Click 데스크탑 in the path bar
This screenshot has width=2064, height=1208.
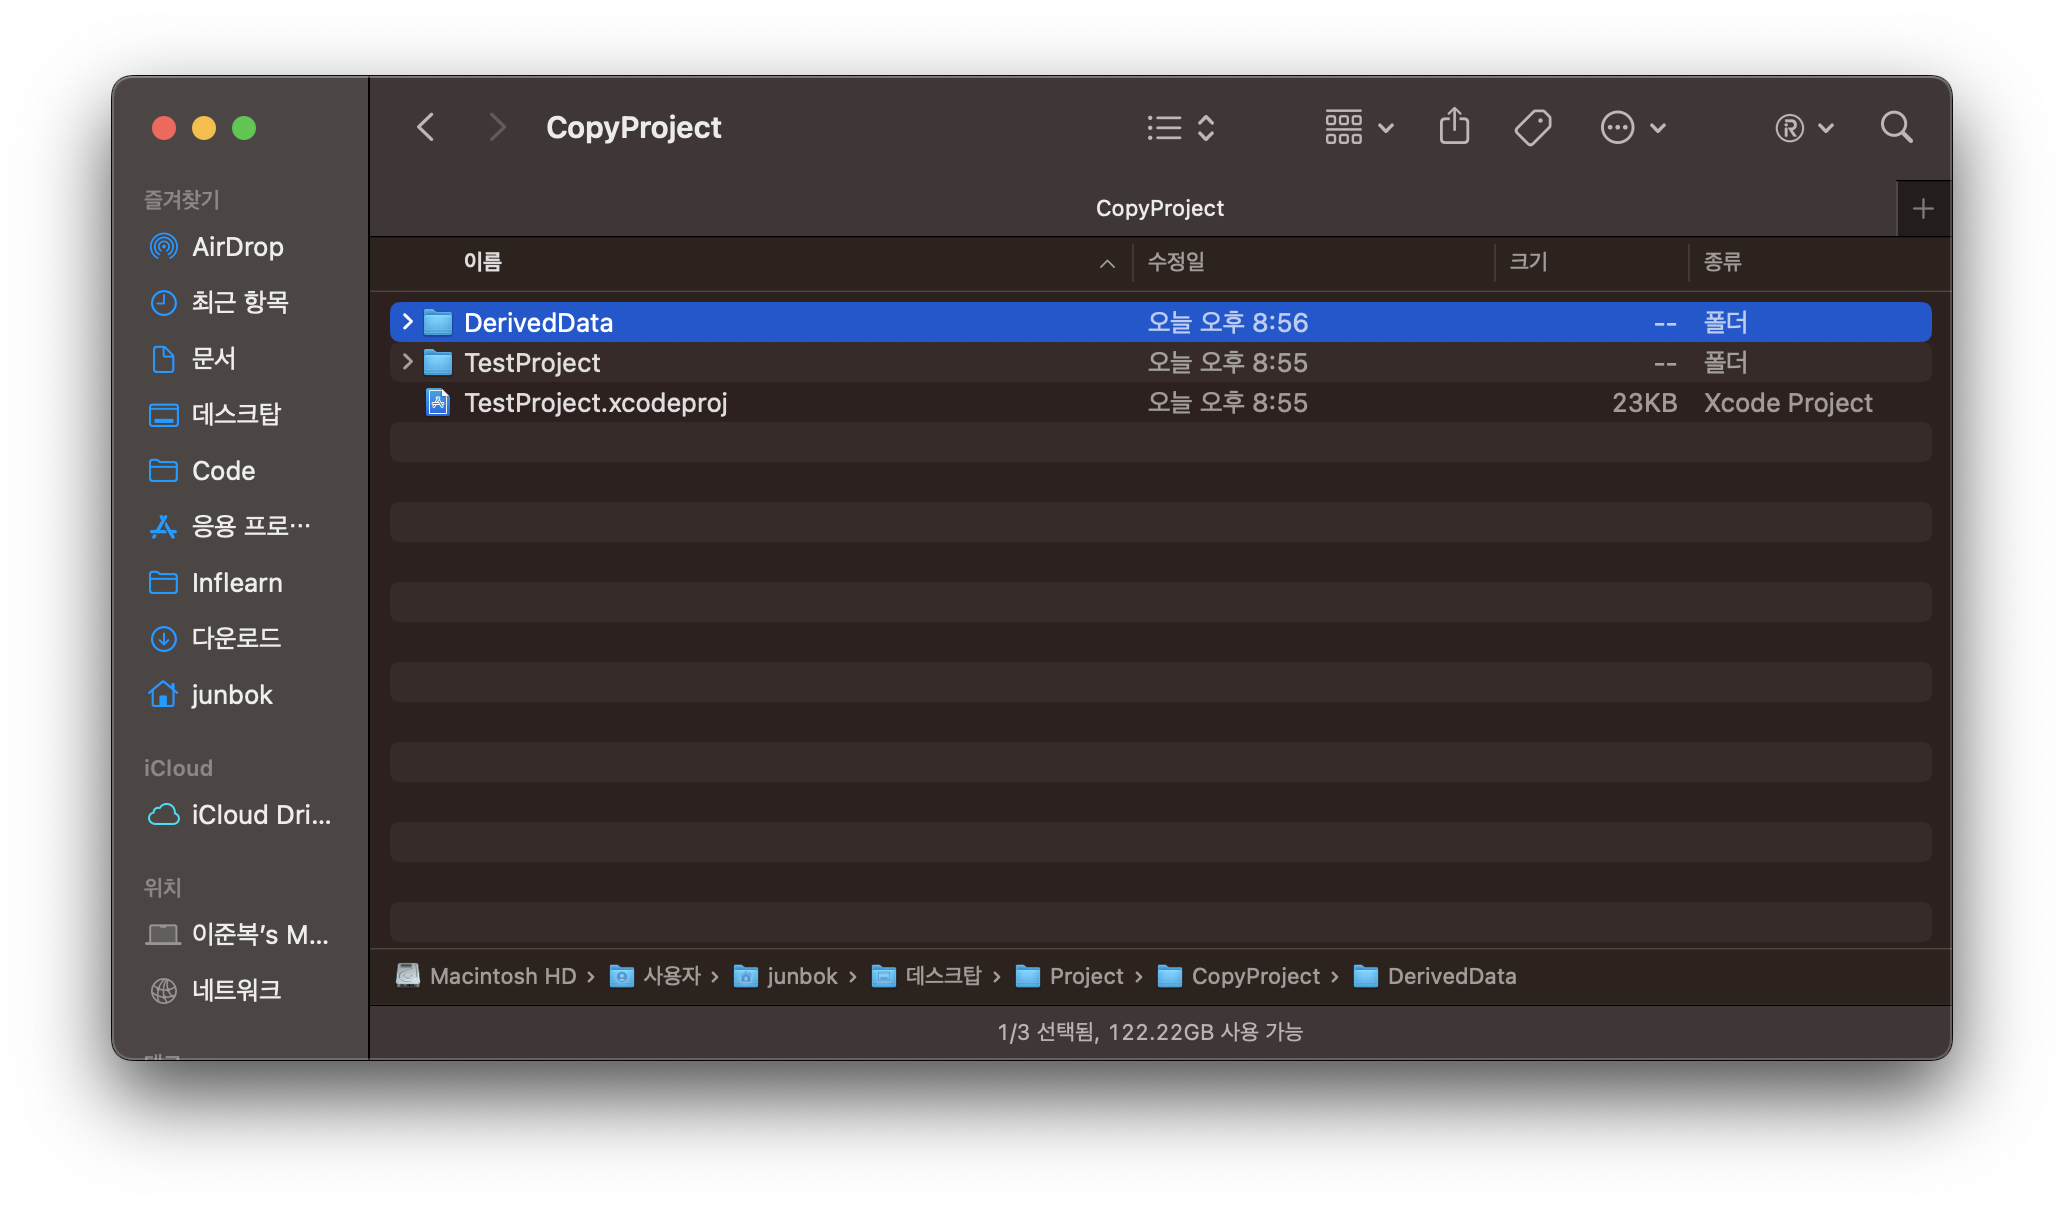pos(942,976)
